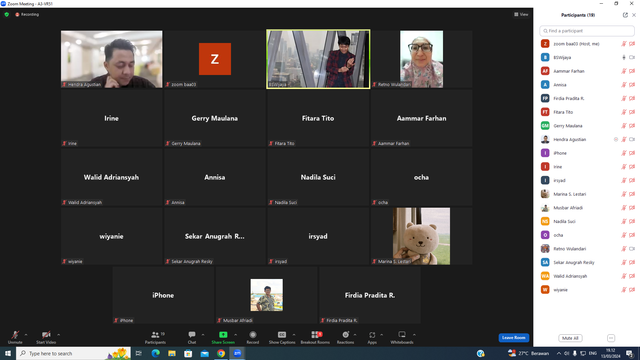Toggle Aammar Farhan's muted mic icon
The image size is (640, 360).
(624, 71)
